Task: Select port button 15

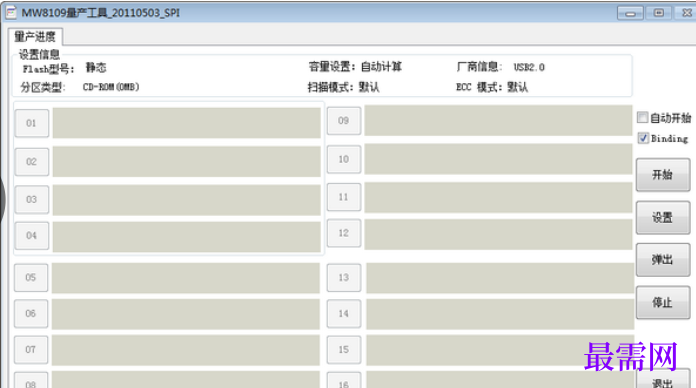Action: (x=344, y=349)
